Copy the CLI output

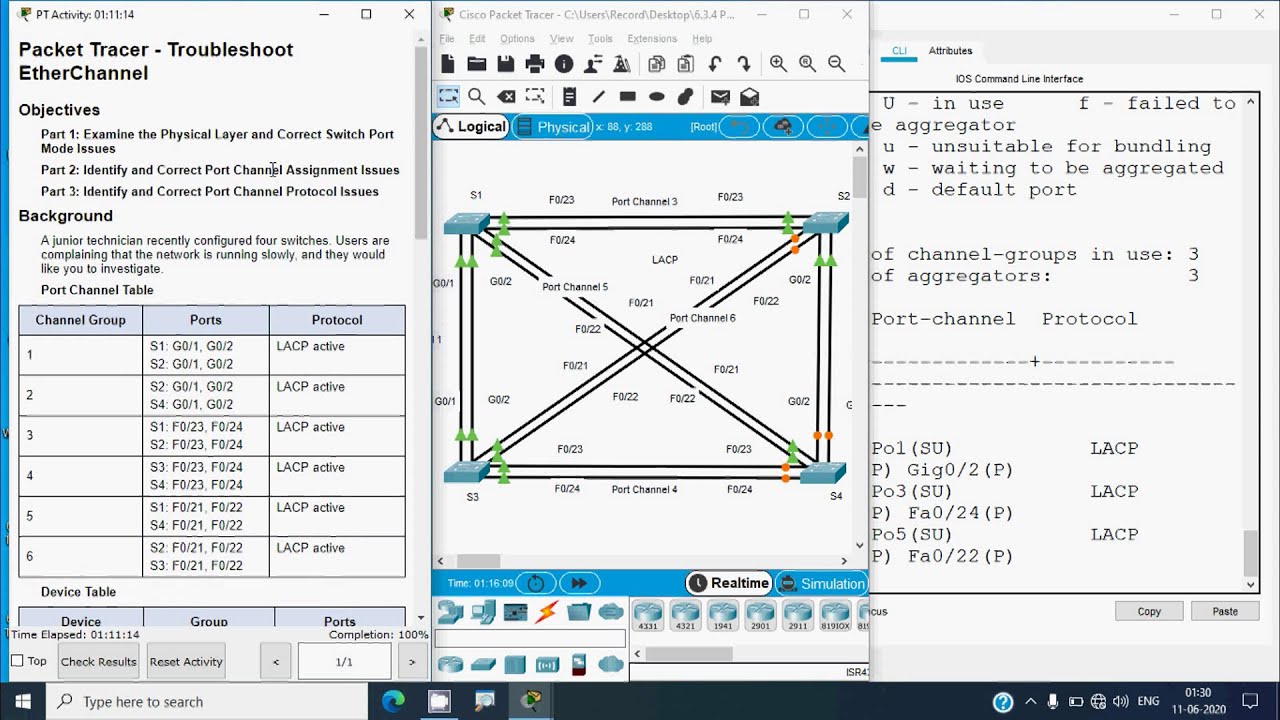pyautogui.click(x=1149, y=611)
